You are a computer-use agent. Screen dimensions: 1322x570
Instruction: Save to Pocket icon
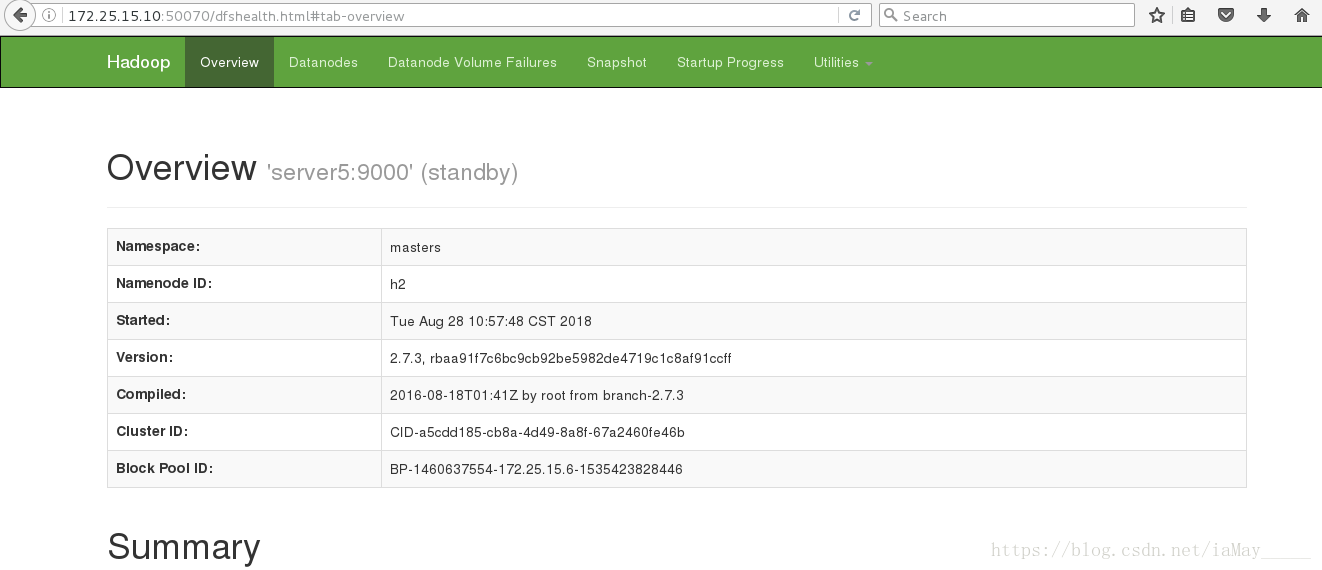[x=1225, y=15]
